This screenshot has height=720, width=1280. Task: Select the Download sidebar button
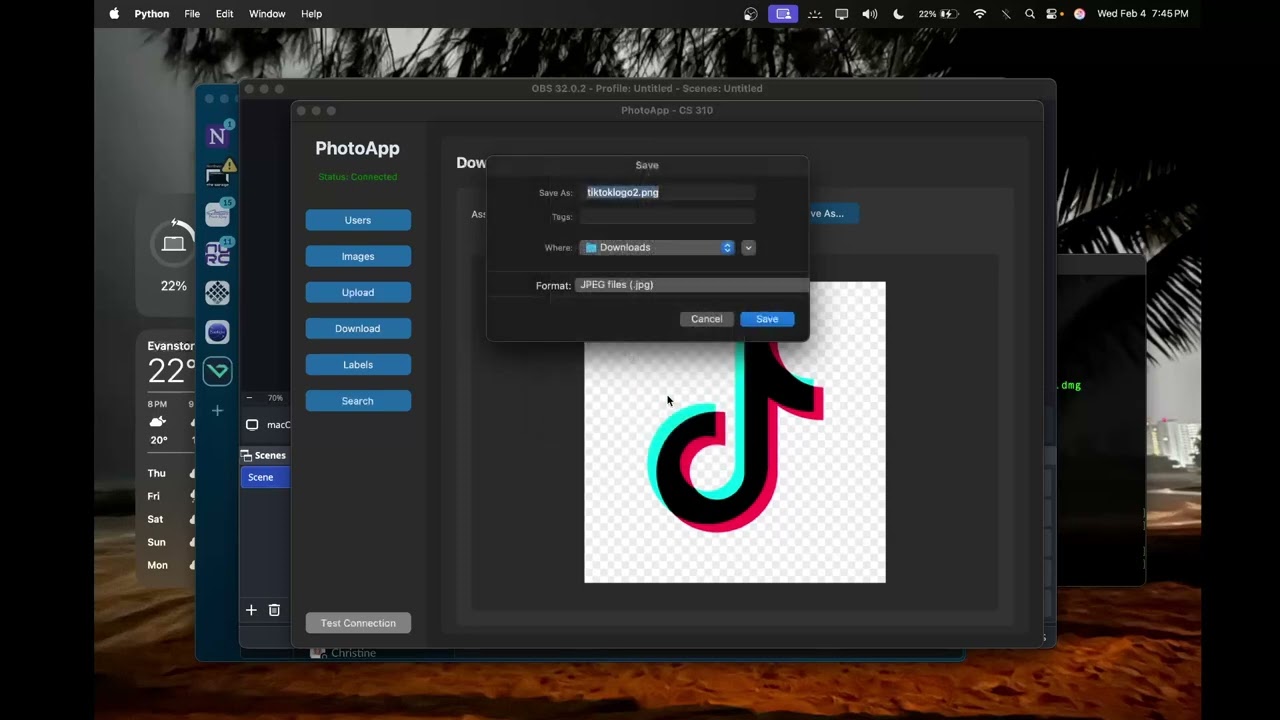pyautogui.click(x=358, y=328)
